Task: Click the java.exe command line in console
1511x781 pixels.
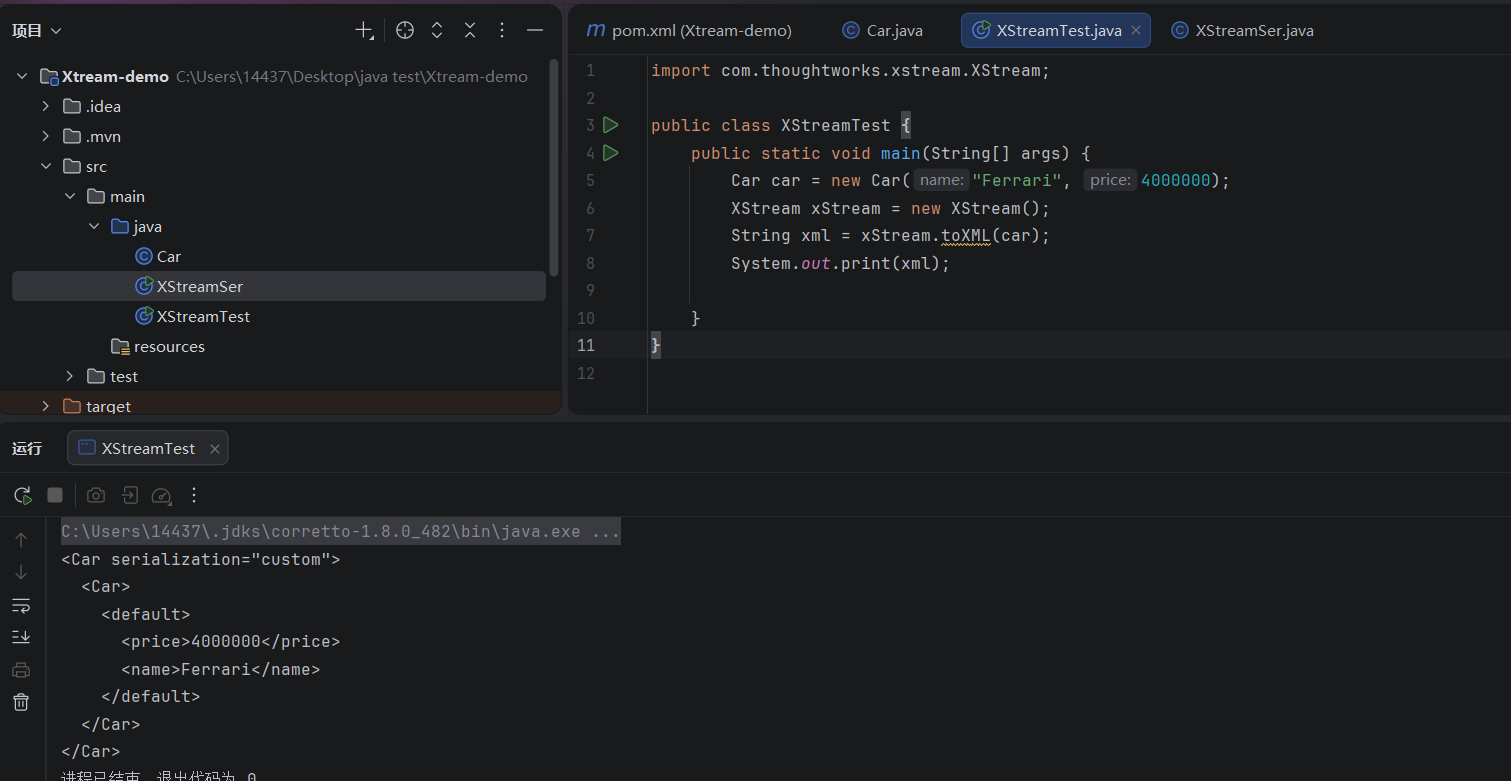Action: 341,531
